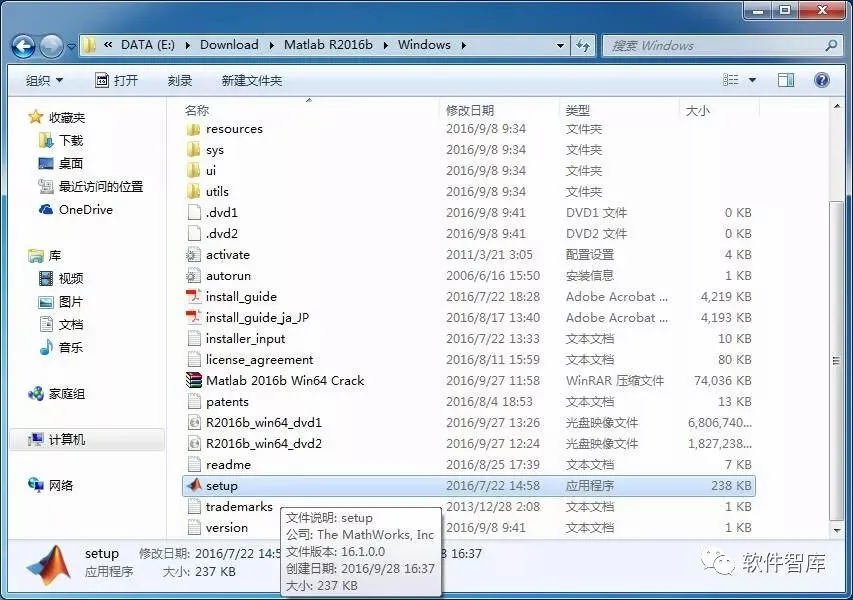Image resolution: width=853 pixels, height=600 pixels.
Task: Click the change view icon
Action: pyautogui.click(x=730, y=81)
